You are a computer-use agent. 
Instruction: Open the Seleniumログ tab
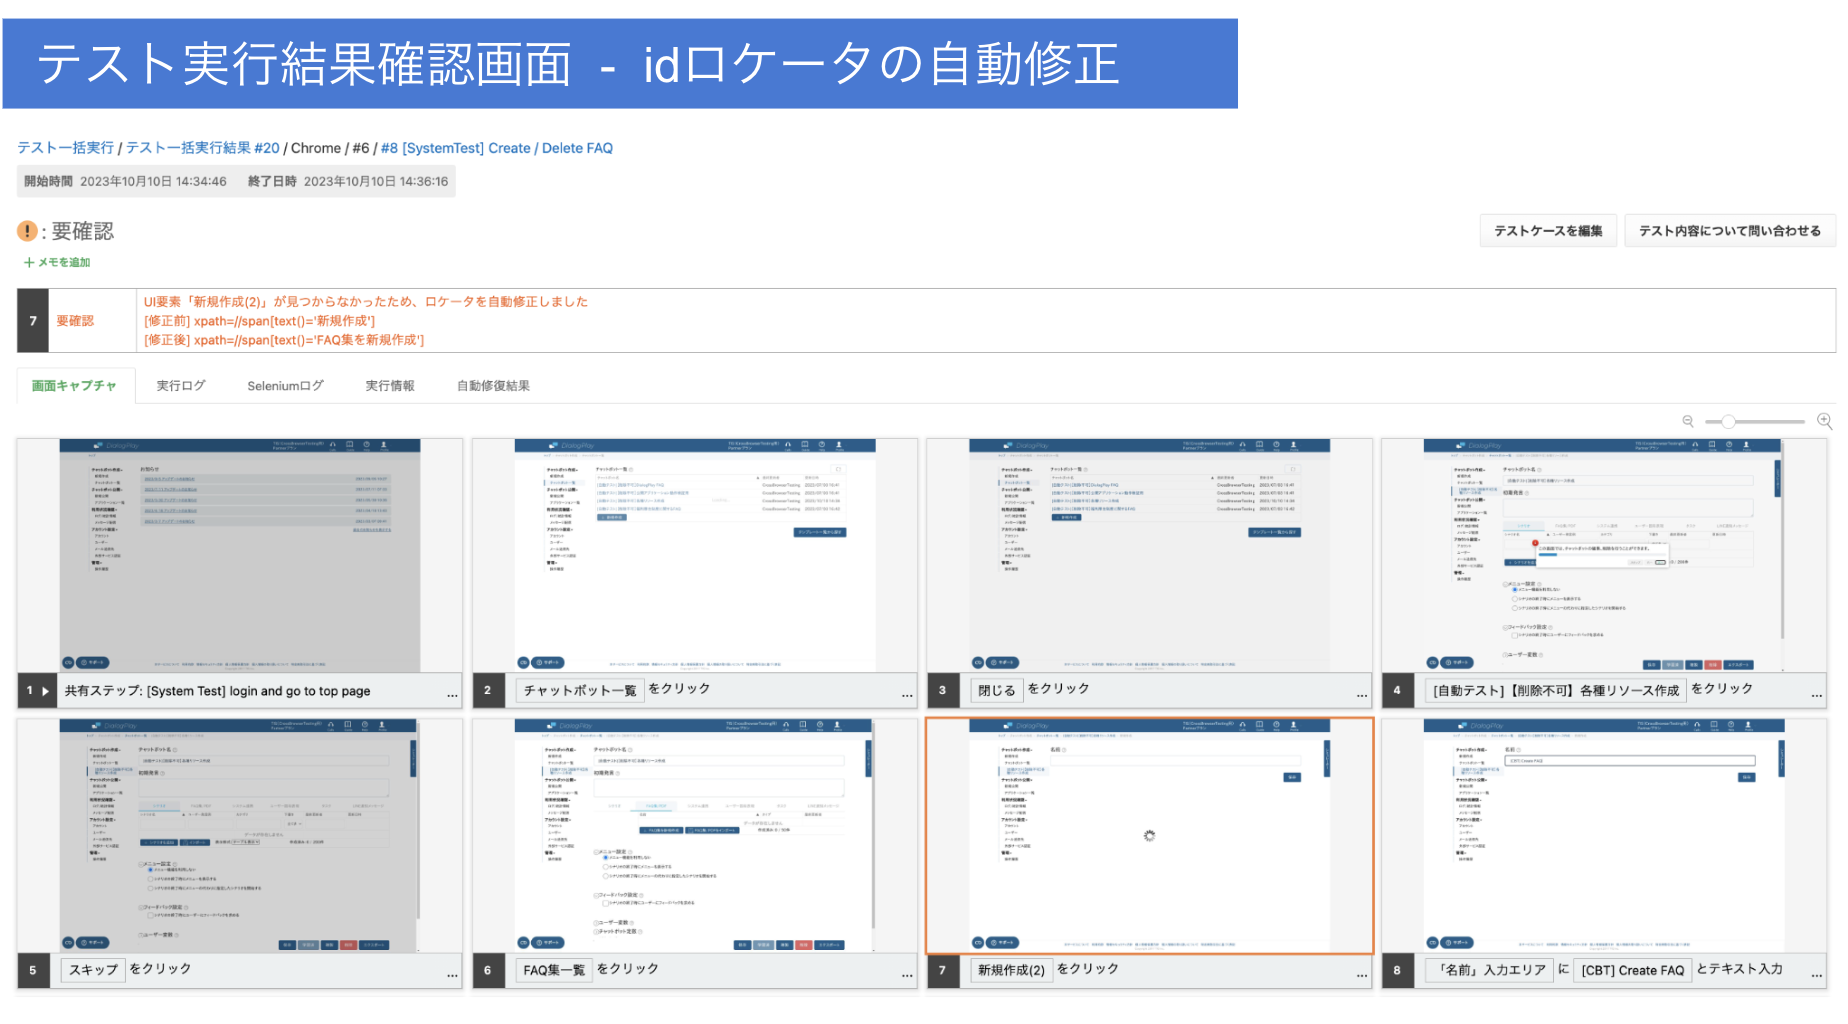(x=286, y=385)
